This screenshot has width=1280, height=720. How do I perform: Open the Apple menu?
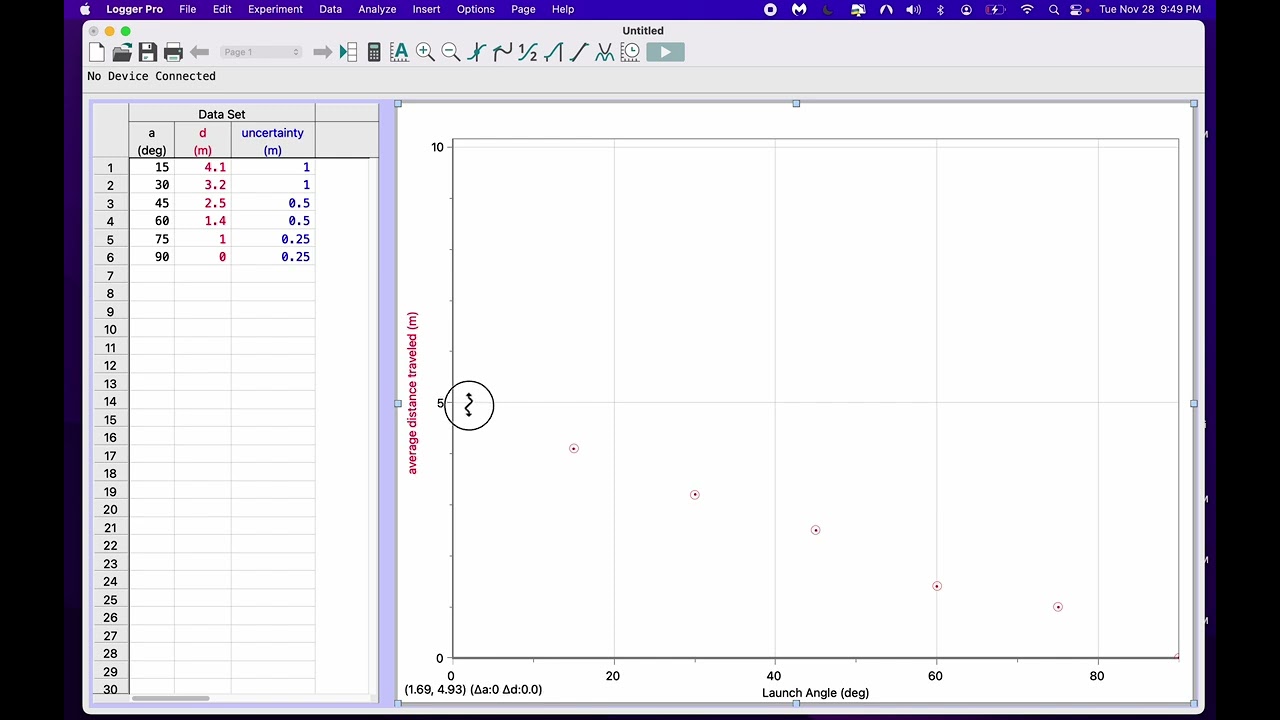pyautogui.click(x=85, y=9)
